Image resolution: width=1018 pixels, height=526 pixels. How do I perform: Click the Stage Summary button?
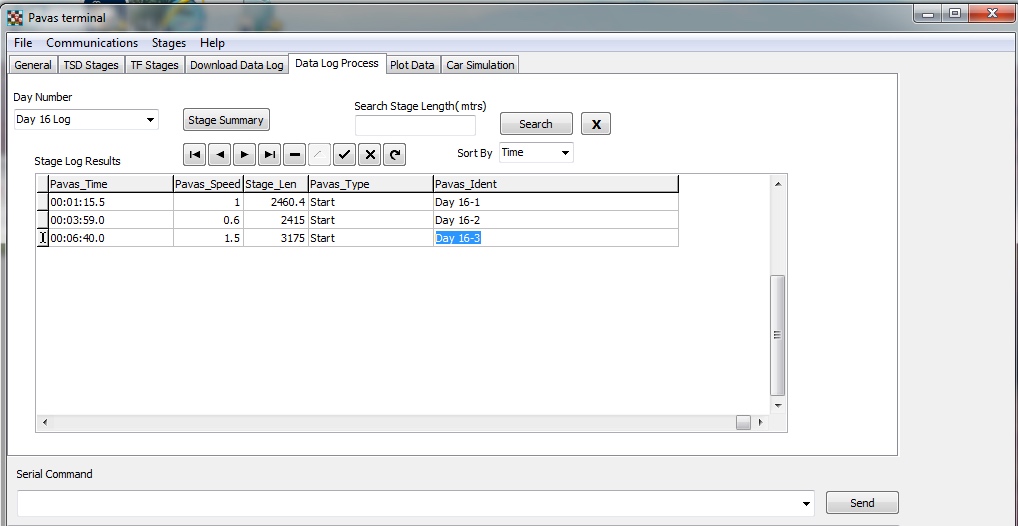226,120
